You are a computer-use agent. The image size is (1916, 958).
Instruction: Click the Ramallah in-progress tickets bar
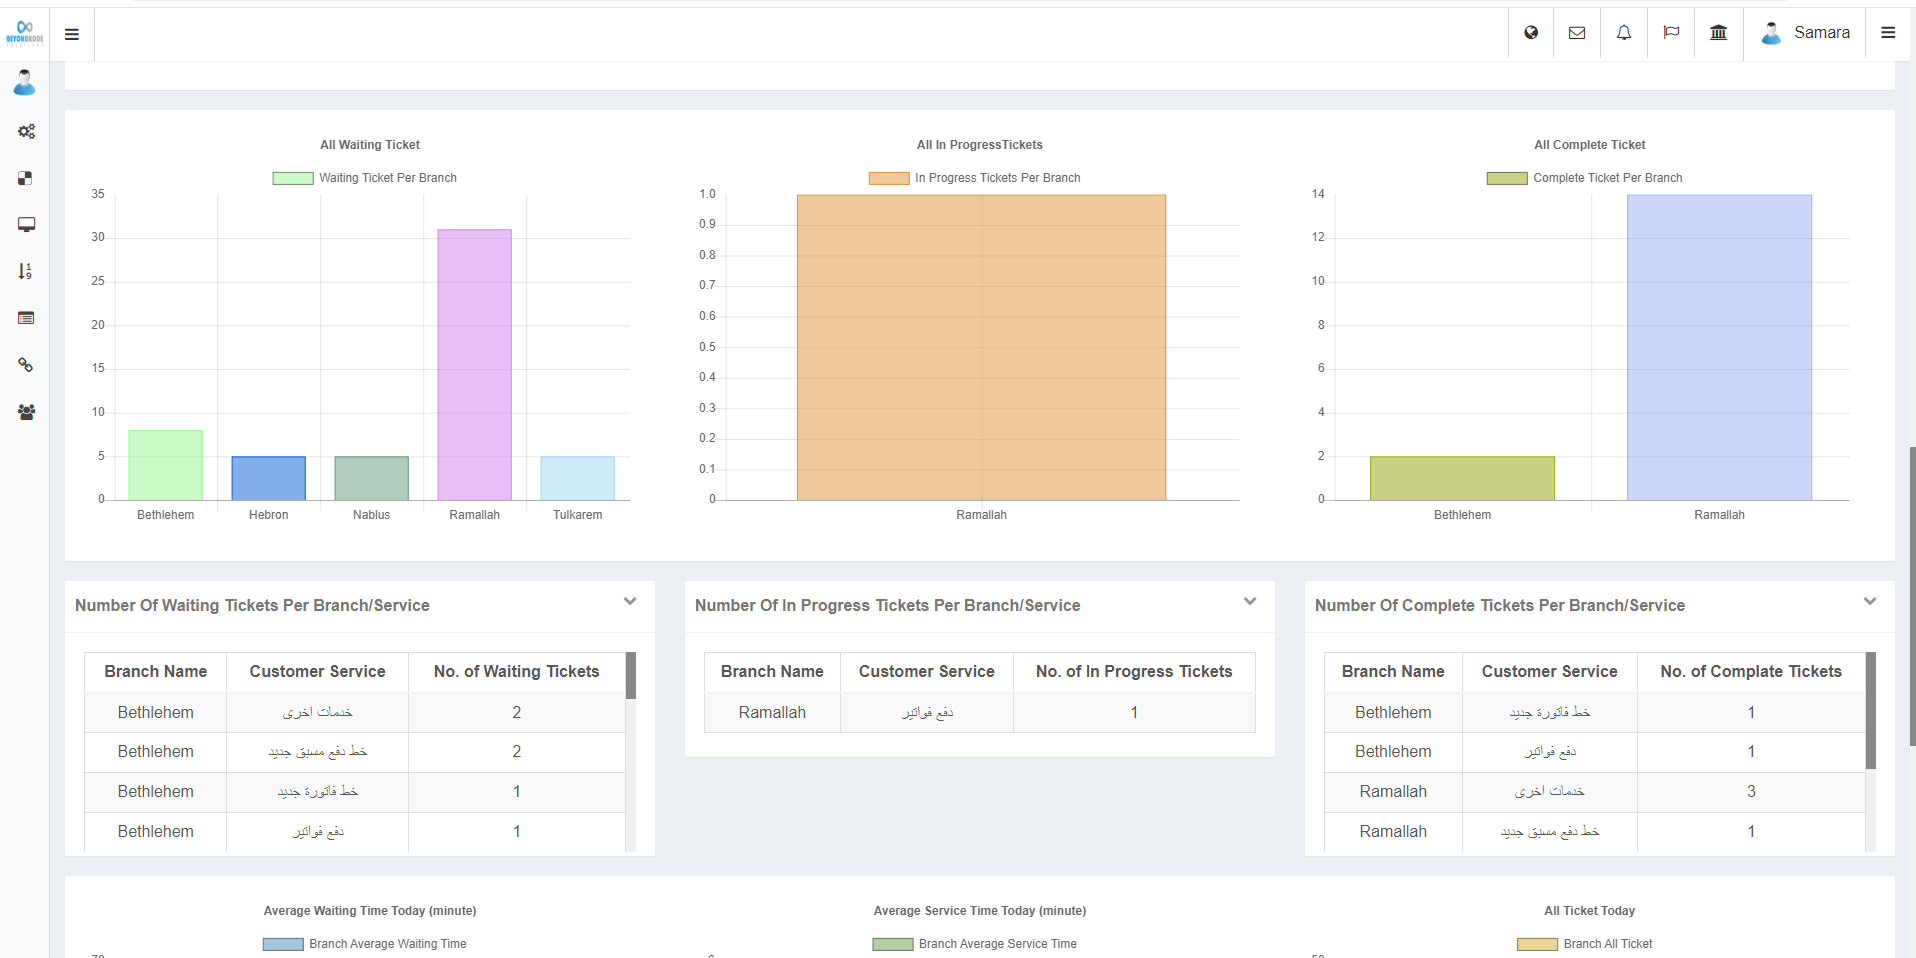tap(982, 347)
